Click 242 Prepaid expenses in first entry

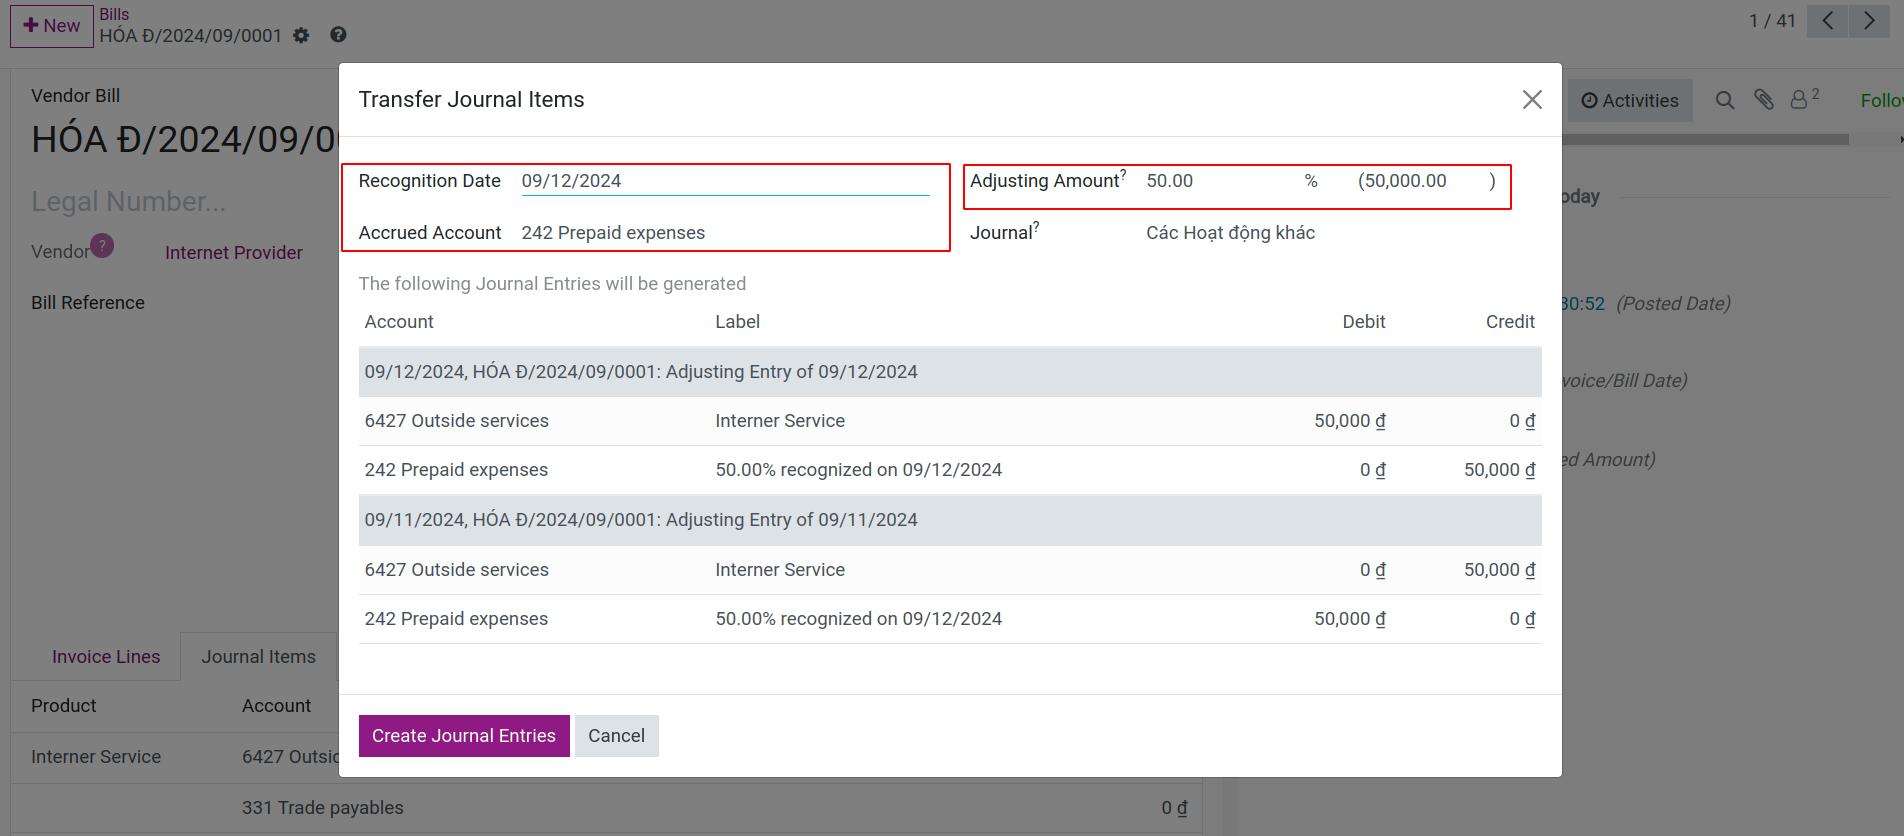click(x=456, y=470)
